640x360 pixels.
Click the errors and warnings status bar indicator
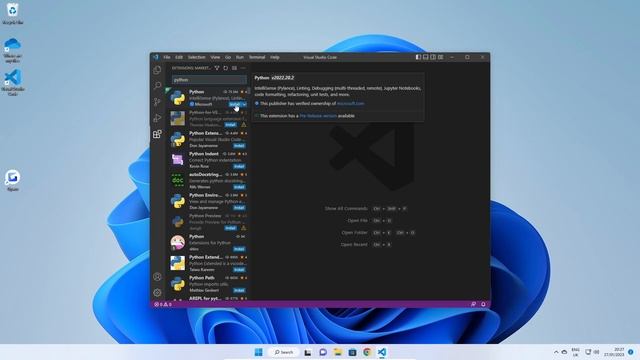click(163, 304)
